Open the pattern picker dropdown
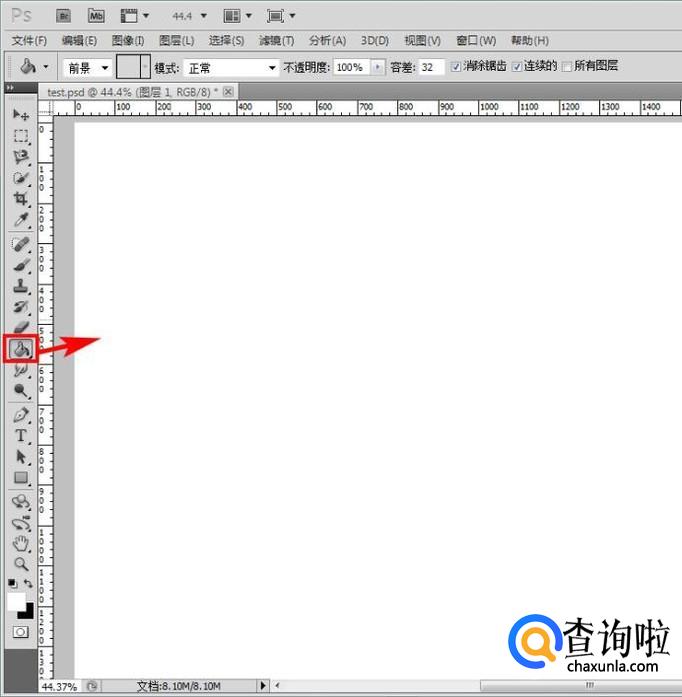Screen dimensions: 682x697 (145, 67)
